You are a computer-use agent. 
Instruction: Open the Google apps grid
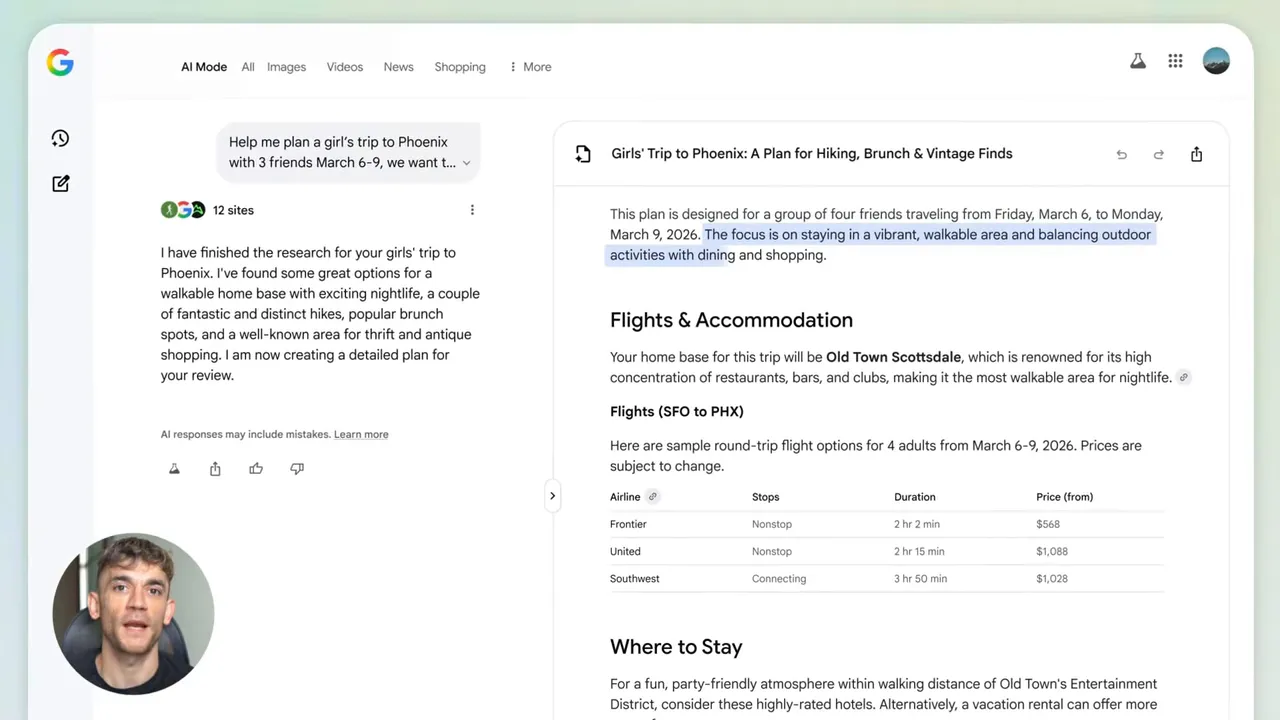point(1175,61)
